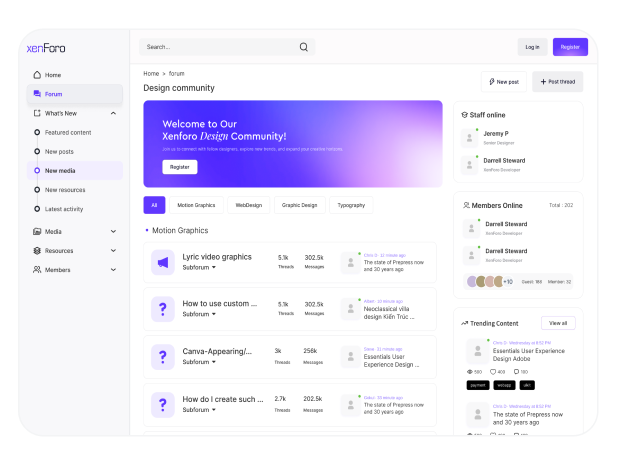Select the Latest activity radio item

pos(37,209)
